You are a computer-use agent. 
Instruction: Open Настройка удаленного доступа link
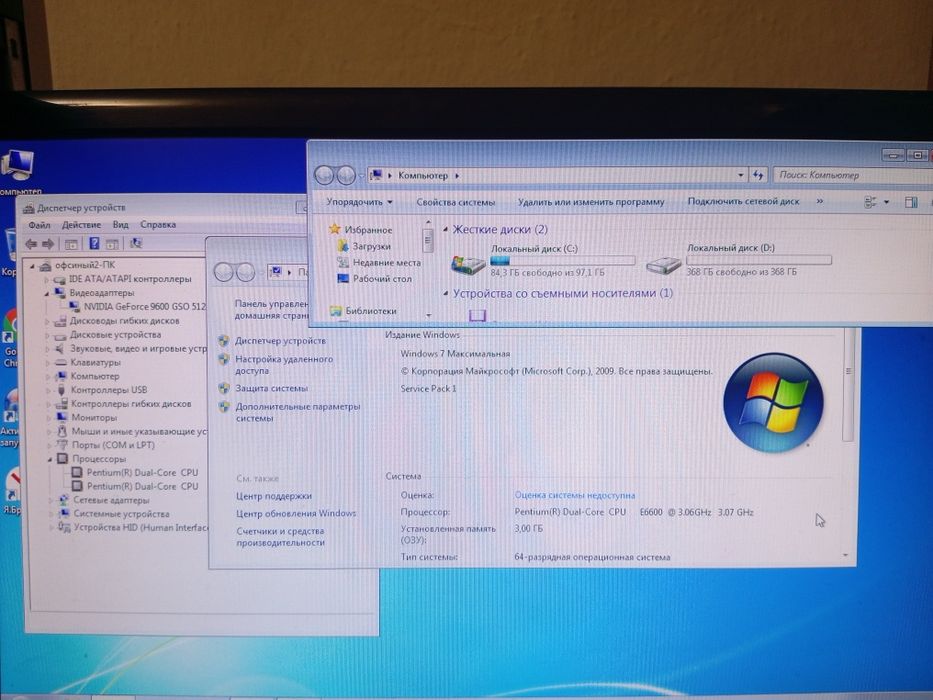point(284,365)
